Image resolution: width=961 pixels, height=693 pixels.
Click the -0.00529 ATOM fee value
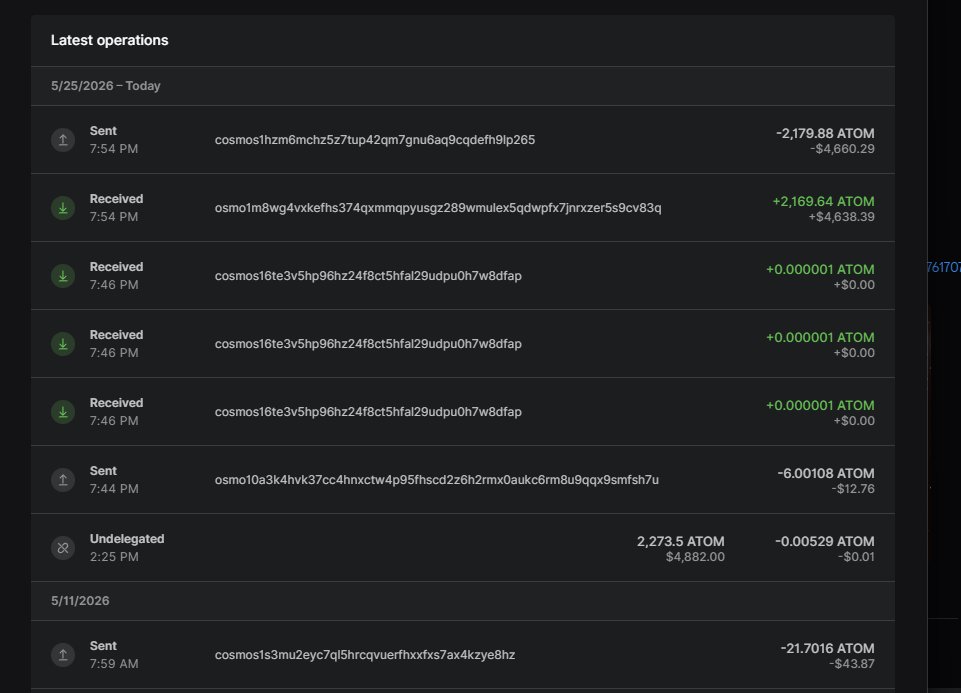824,541
